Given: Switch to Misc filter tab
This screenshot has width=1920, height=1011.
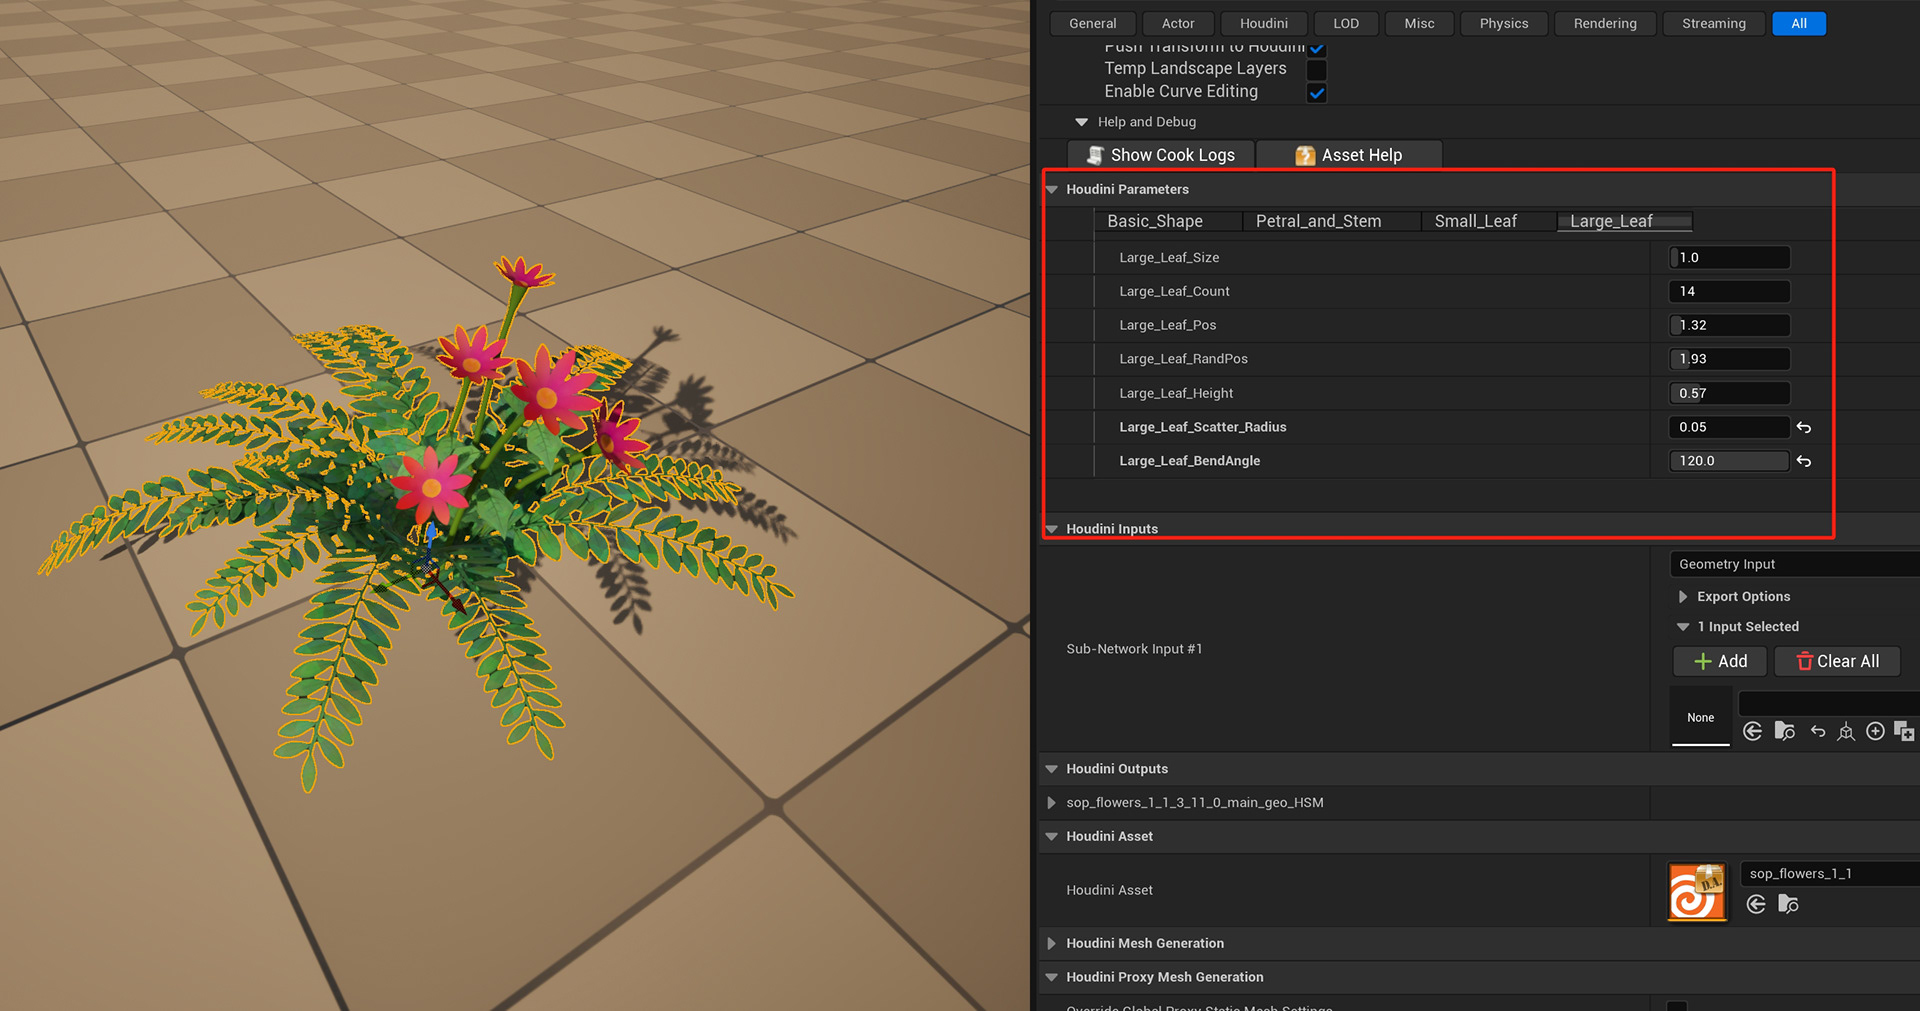Looking at the screenshot, I should pyautogui.click(x=1419, y=23).
